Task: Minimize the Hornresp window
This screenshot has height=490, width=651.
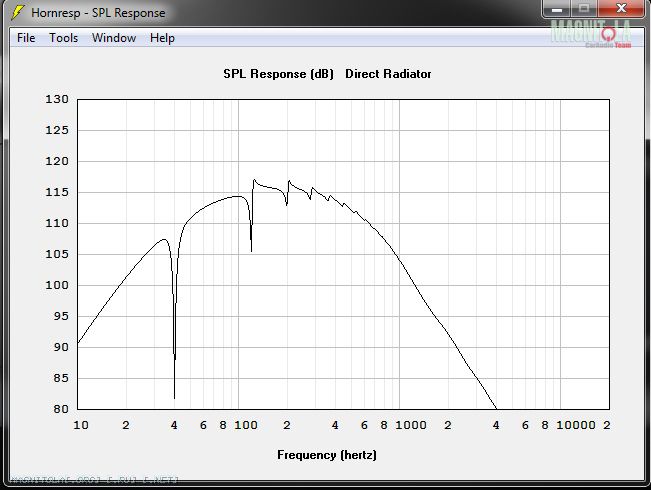Action: pyautogui.click(x=557, y=8)
